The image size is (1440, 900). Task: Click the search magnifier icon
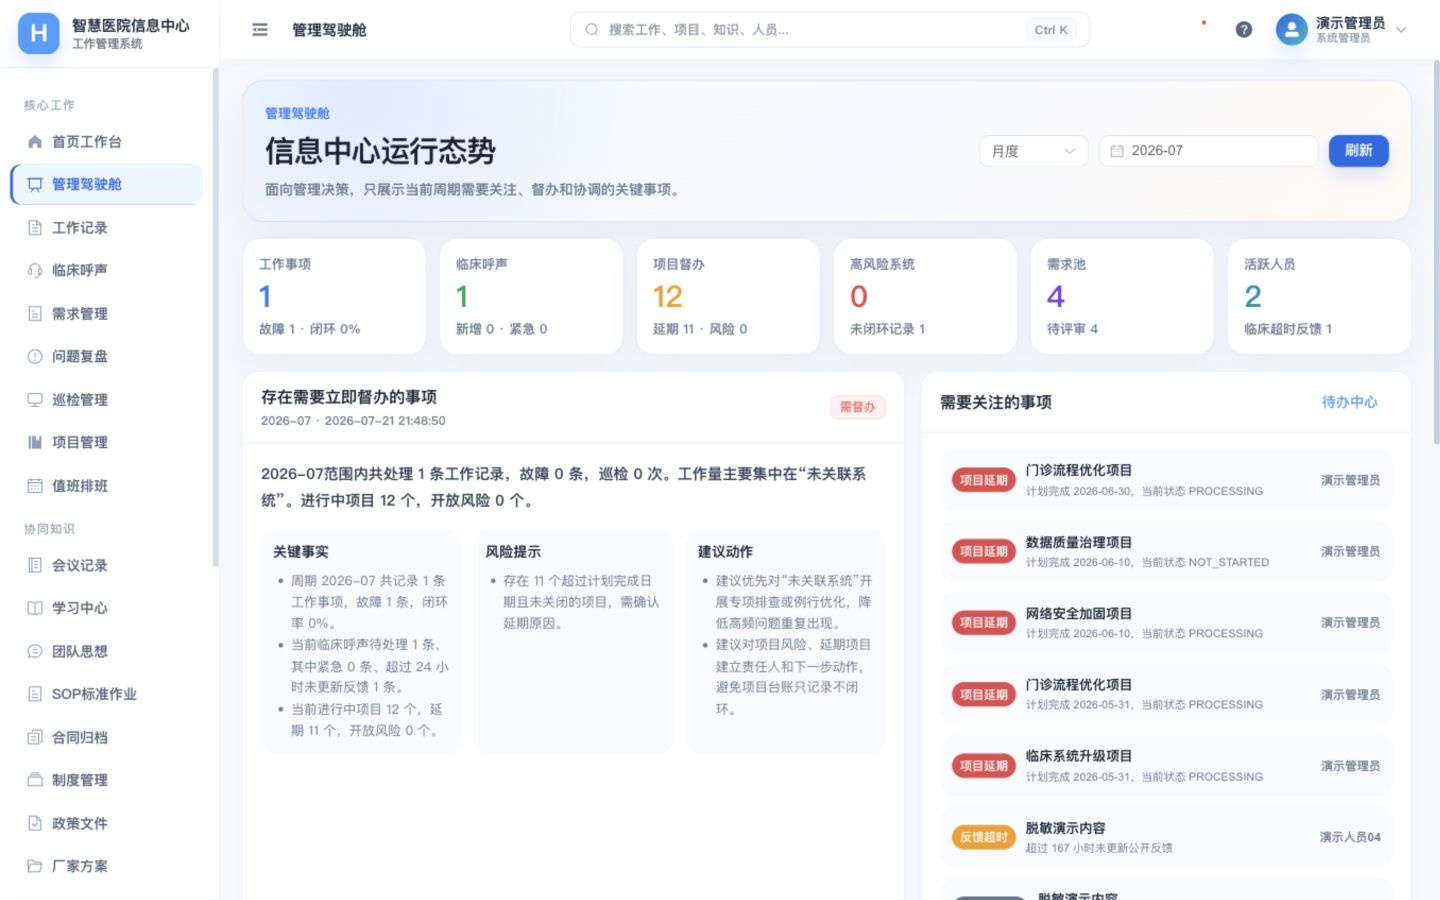[x=592, y=30]
